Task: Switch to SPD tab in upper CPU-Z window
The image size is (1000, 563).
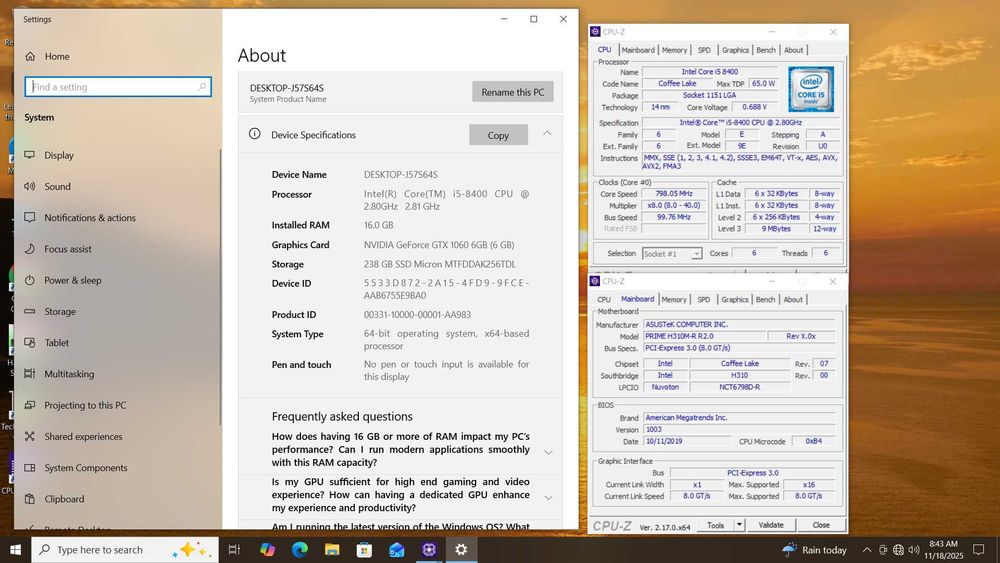Action: coord(704,50)
